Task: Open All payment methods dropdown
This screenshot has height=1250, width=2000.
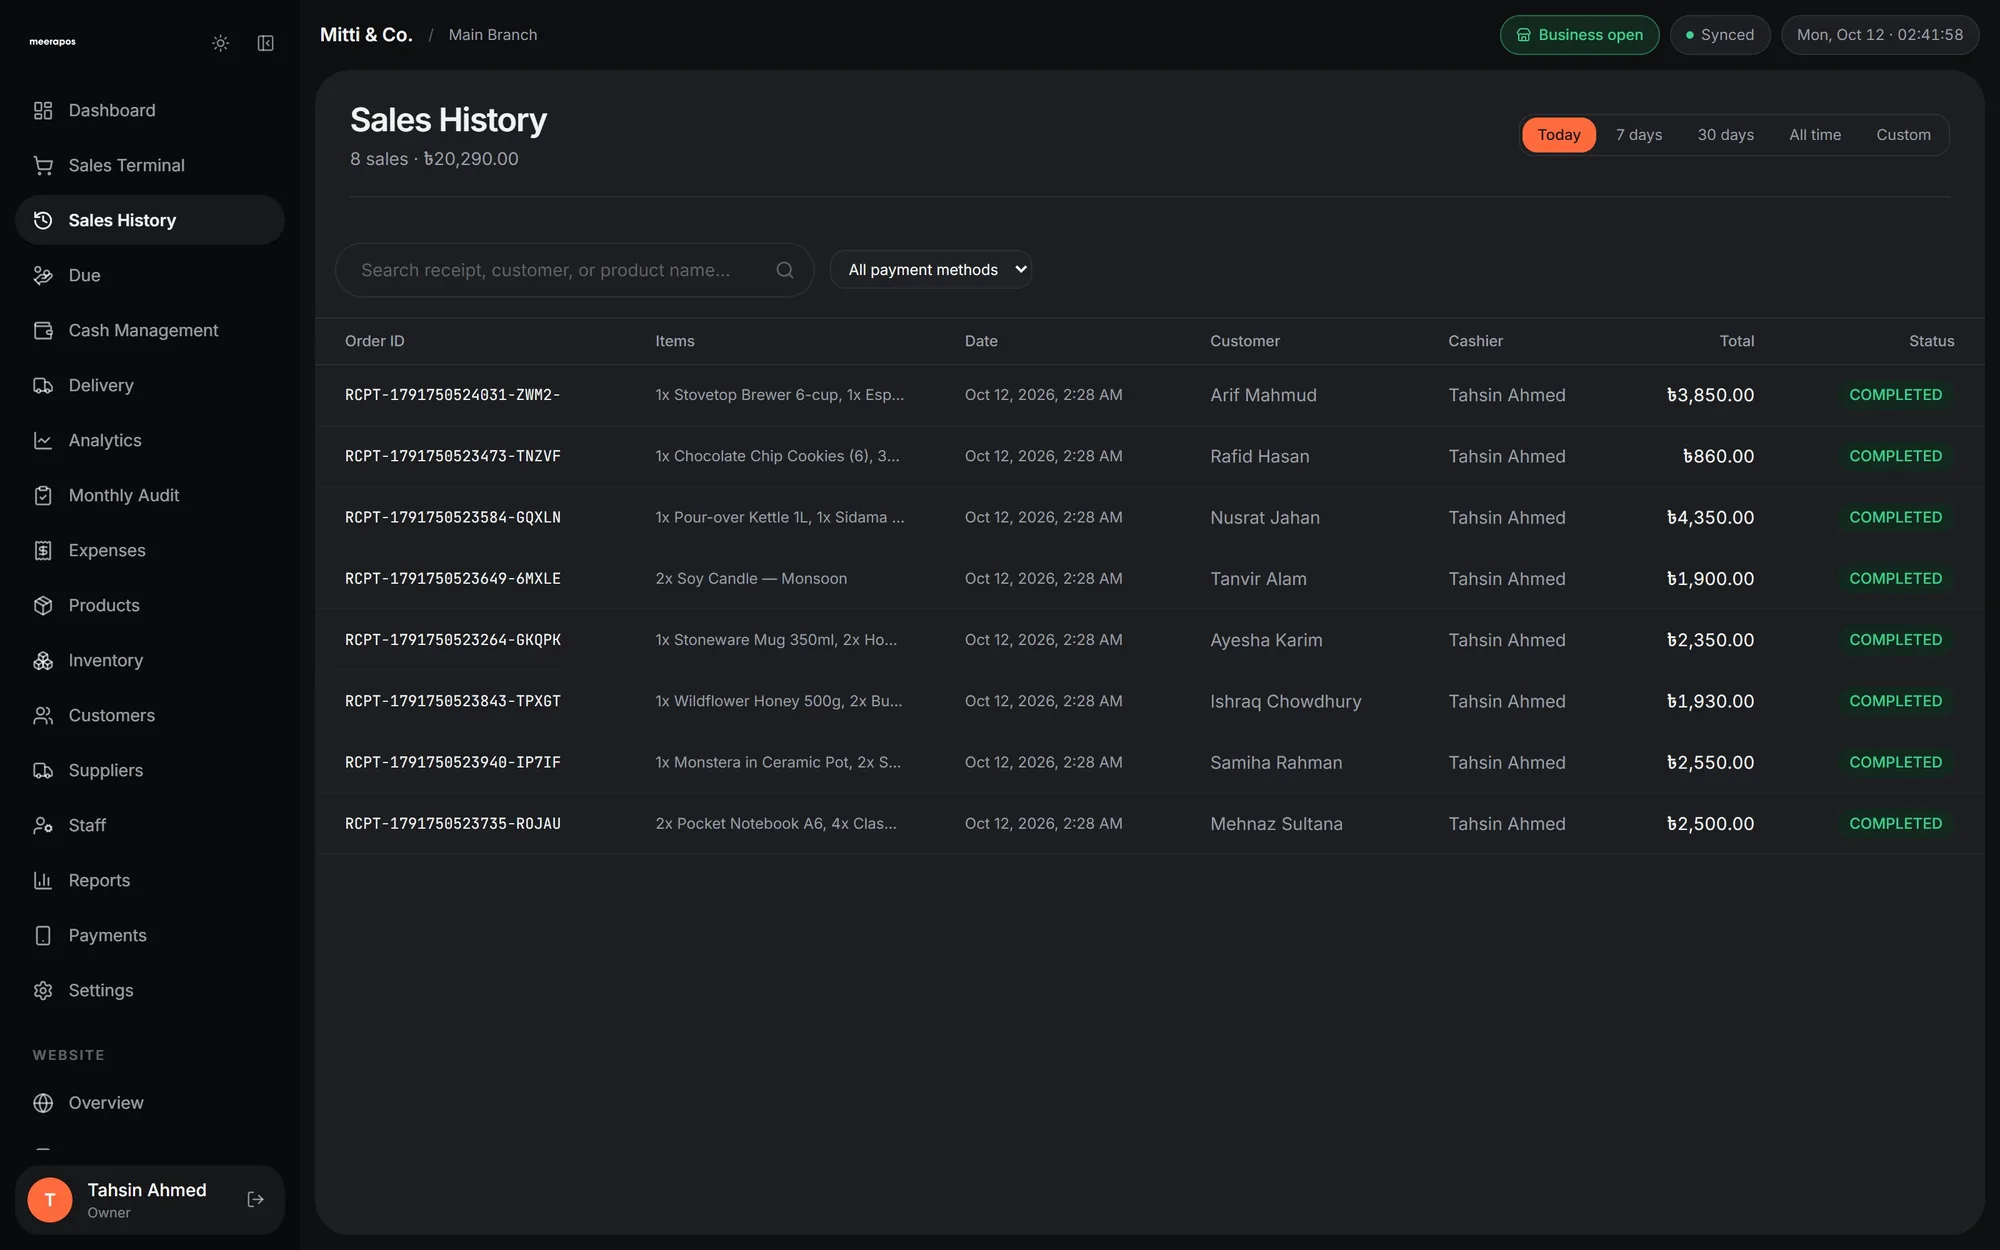Action: (x=931, y=269)
